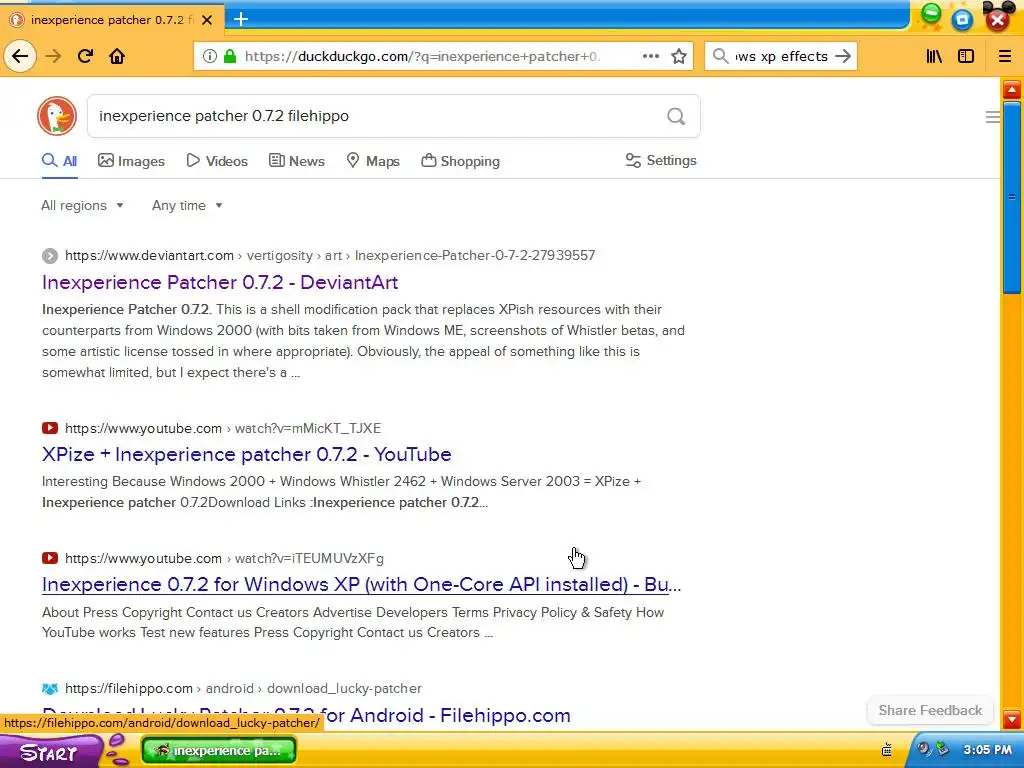
Task: Click the YouTube favicon for One-Core result
Action: click(50, 558)
